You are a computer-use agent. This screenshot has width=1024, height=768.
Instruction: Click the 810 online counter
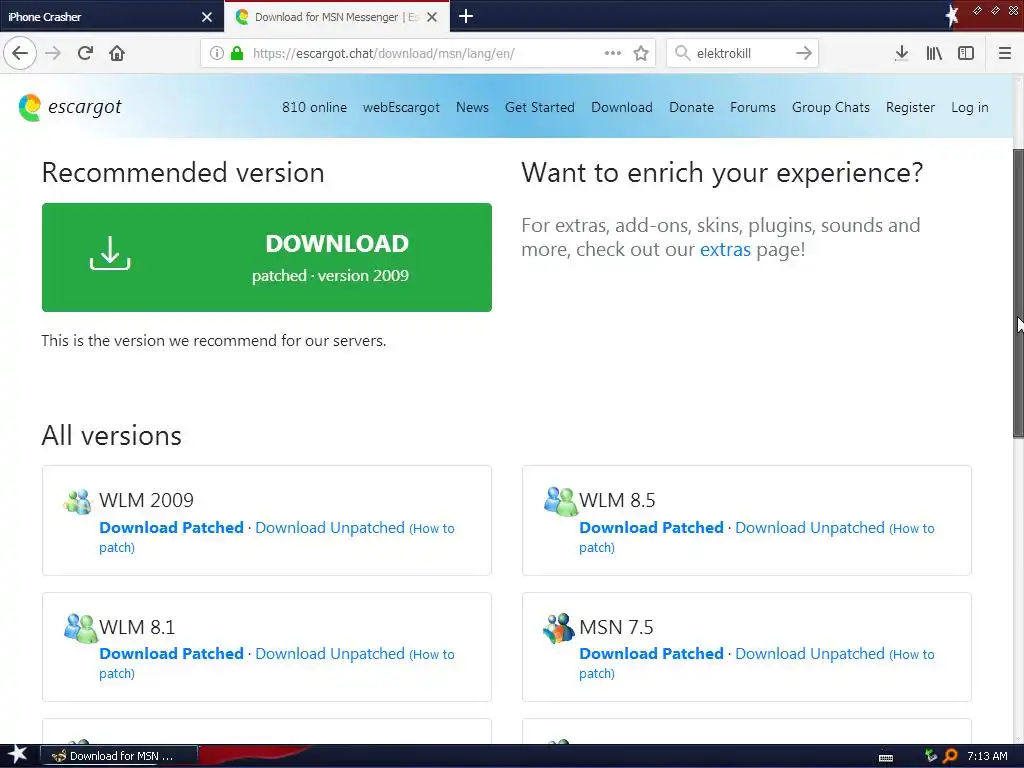[314, 107]
